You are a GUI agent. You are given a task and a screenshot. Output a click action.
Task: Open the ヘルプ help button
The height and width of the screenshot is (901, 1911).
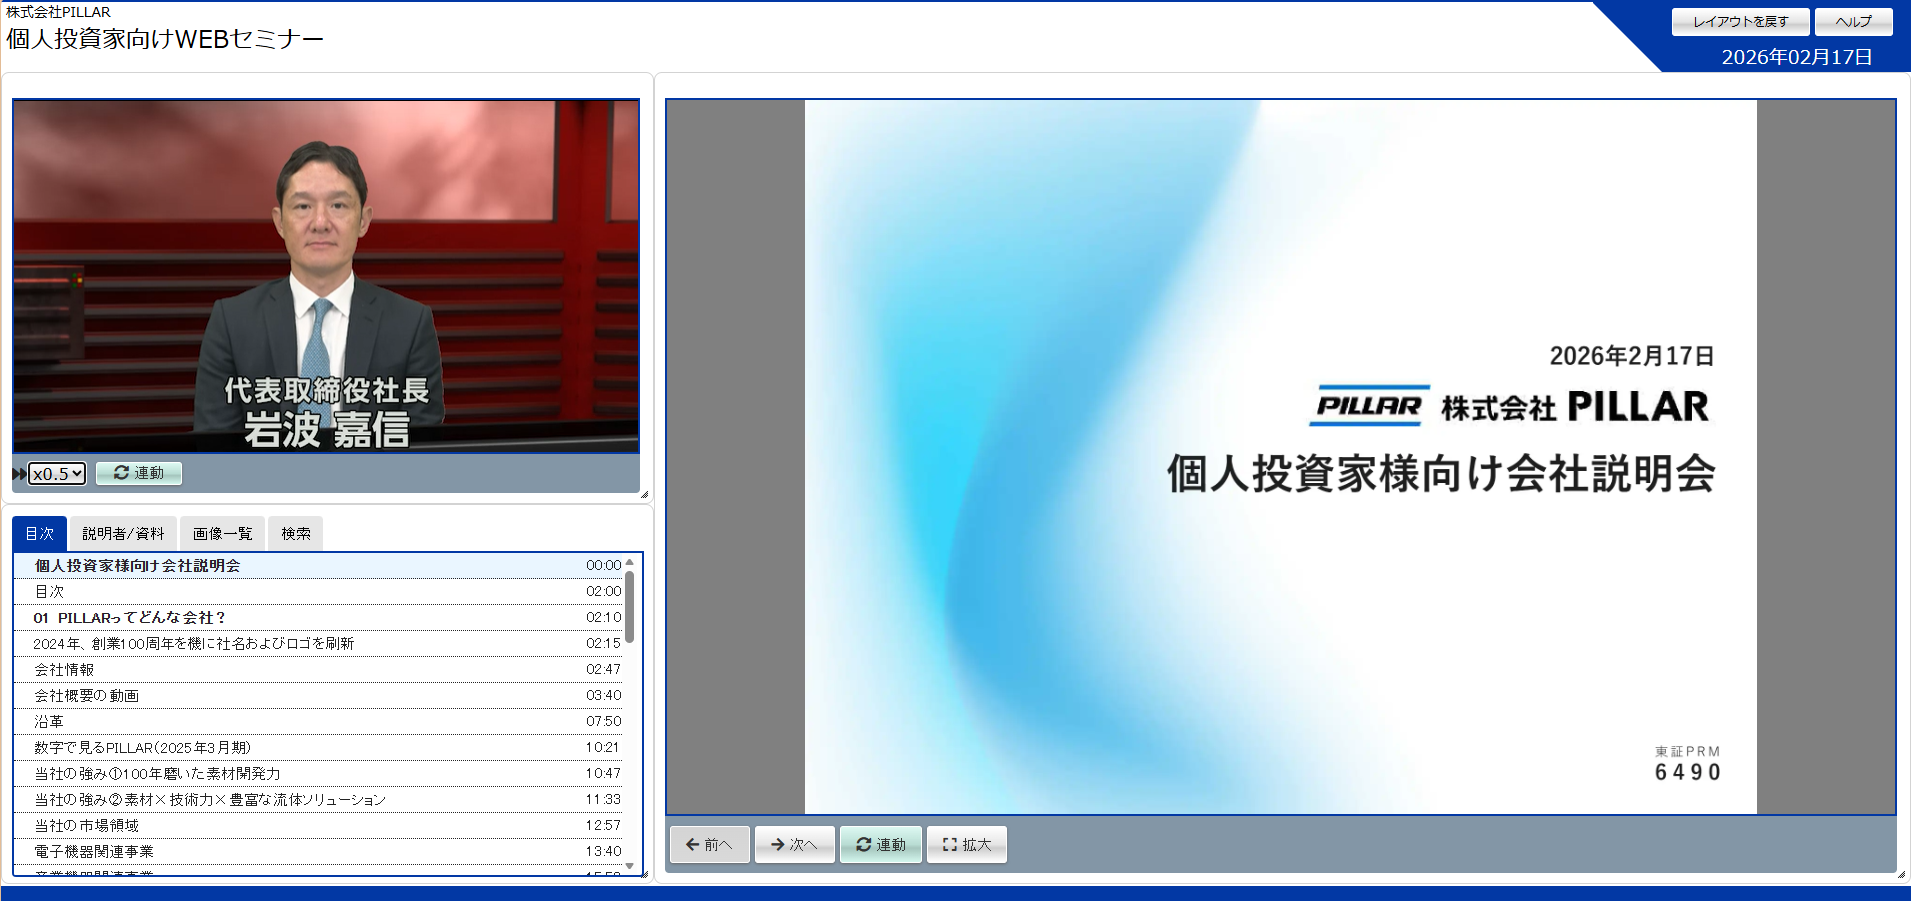coord(1853,22)
